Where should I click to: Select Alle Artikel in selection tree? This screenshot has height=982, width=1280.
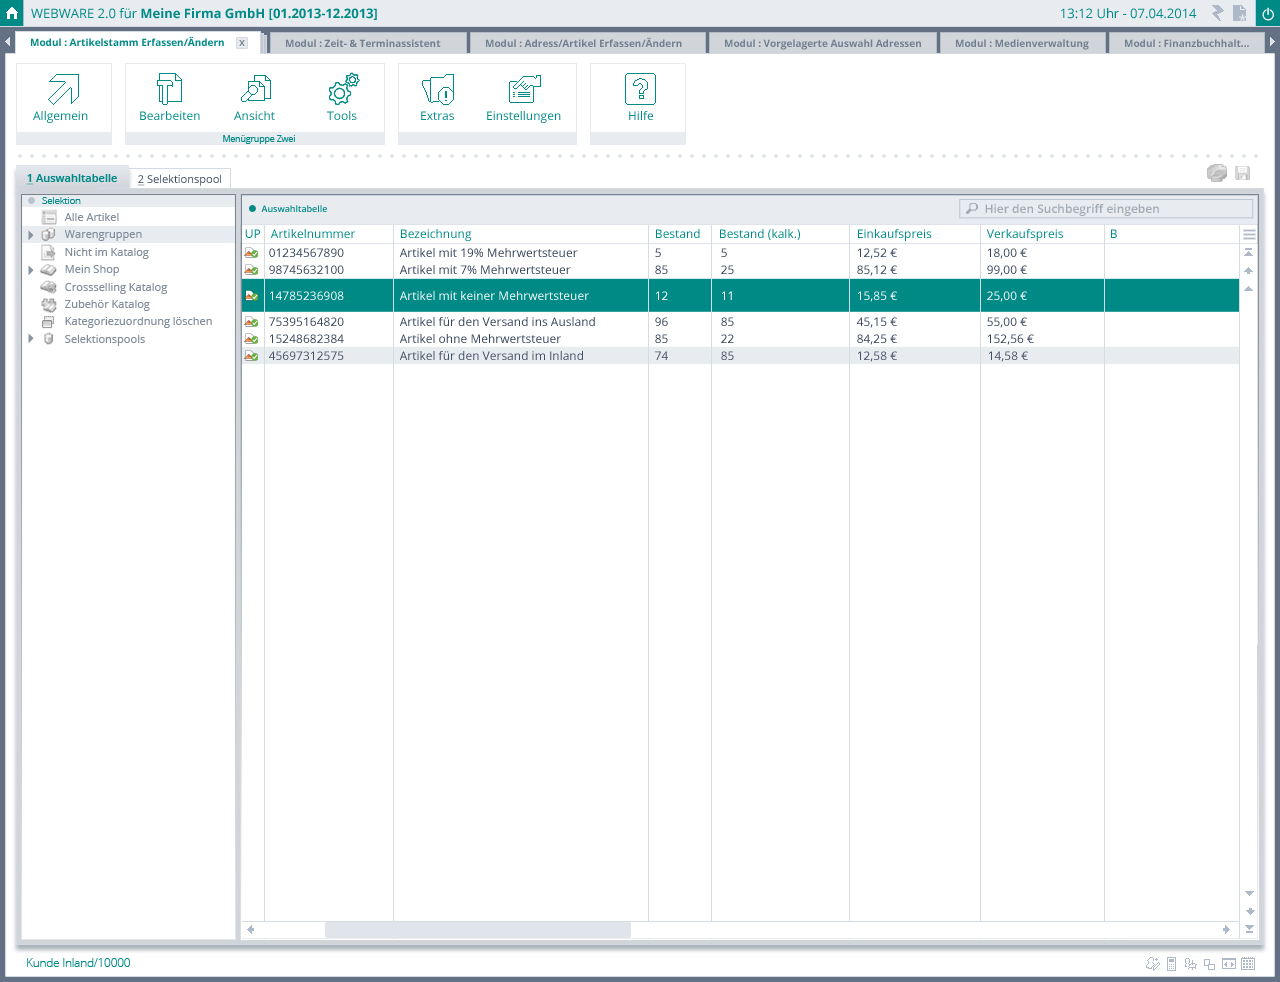pos(92,217)
